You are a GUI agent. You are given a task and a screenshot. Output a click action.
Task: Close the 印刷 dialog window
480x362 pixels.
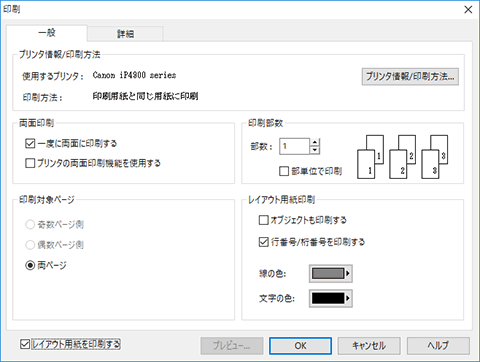tap(468, 10)
